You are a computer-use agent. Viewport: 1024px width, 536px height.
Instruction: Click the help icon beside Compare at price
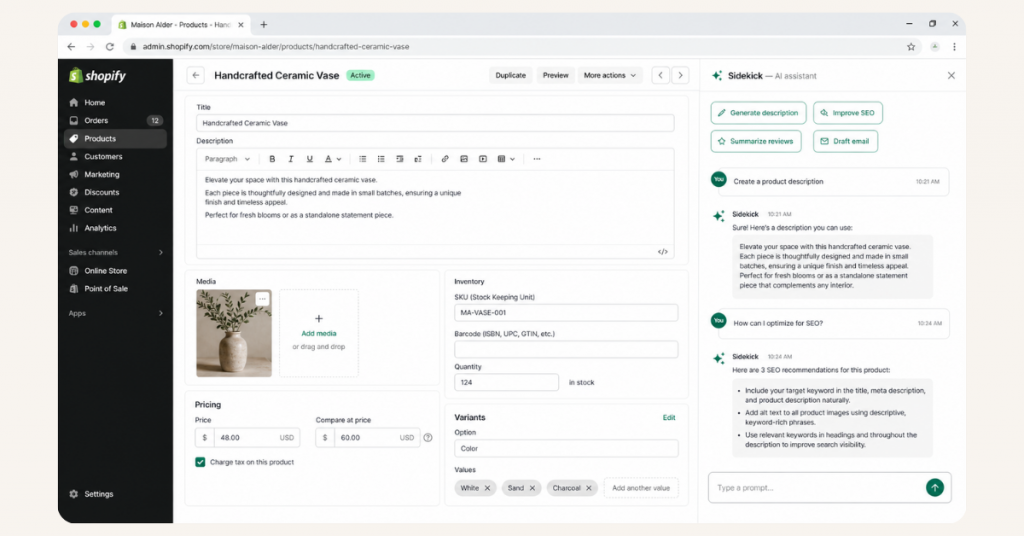point(428,437)
